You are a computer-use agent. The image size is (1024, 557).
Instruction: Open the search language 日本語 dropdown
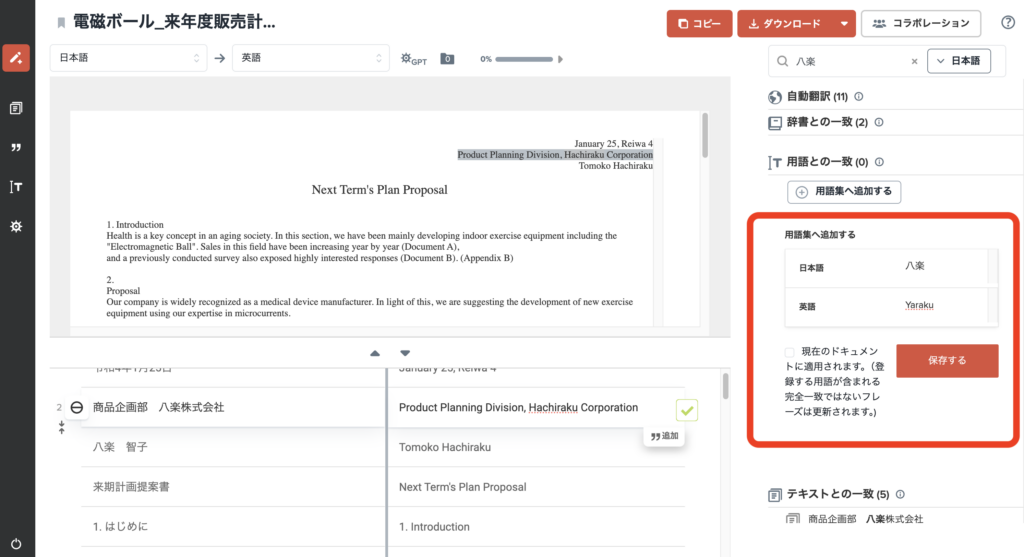959,61
